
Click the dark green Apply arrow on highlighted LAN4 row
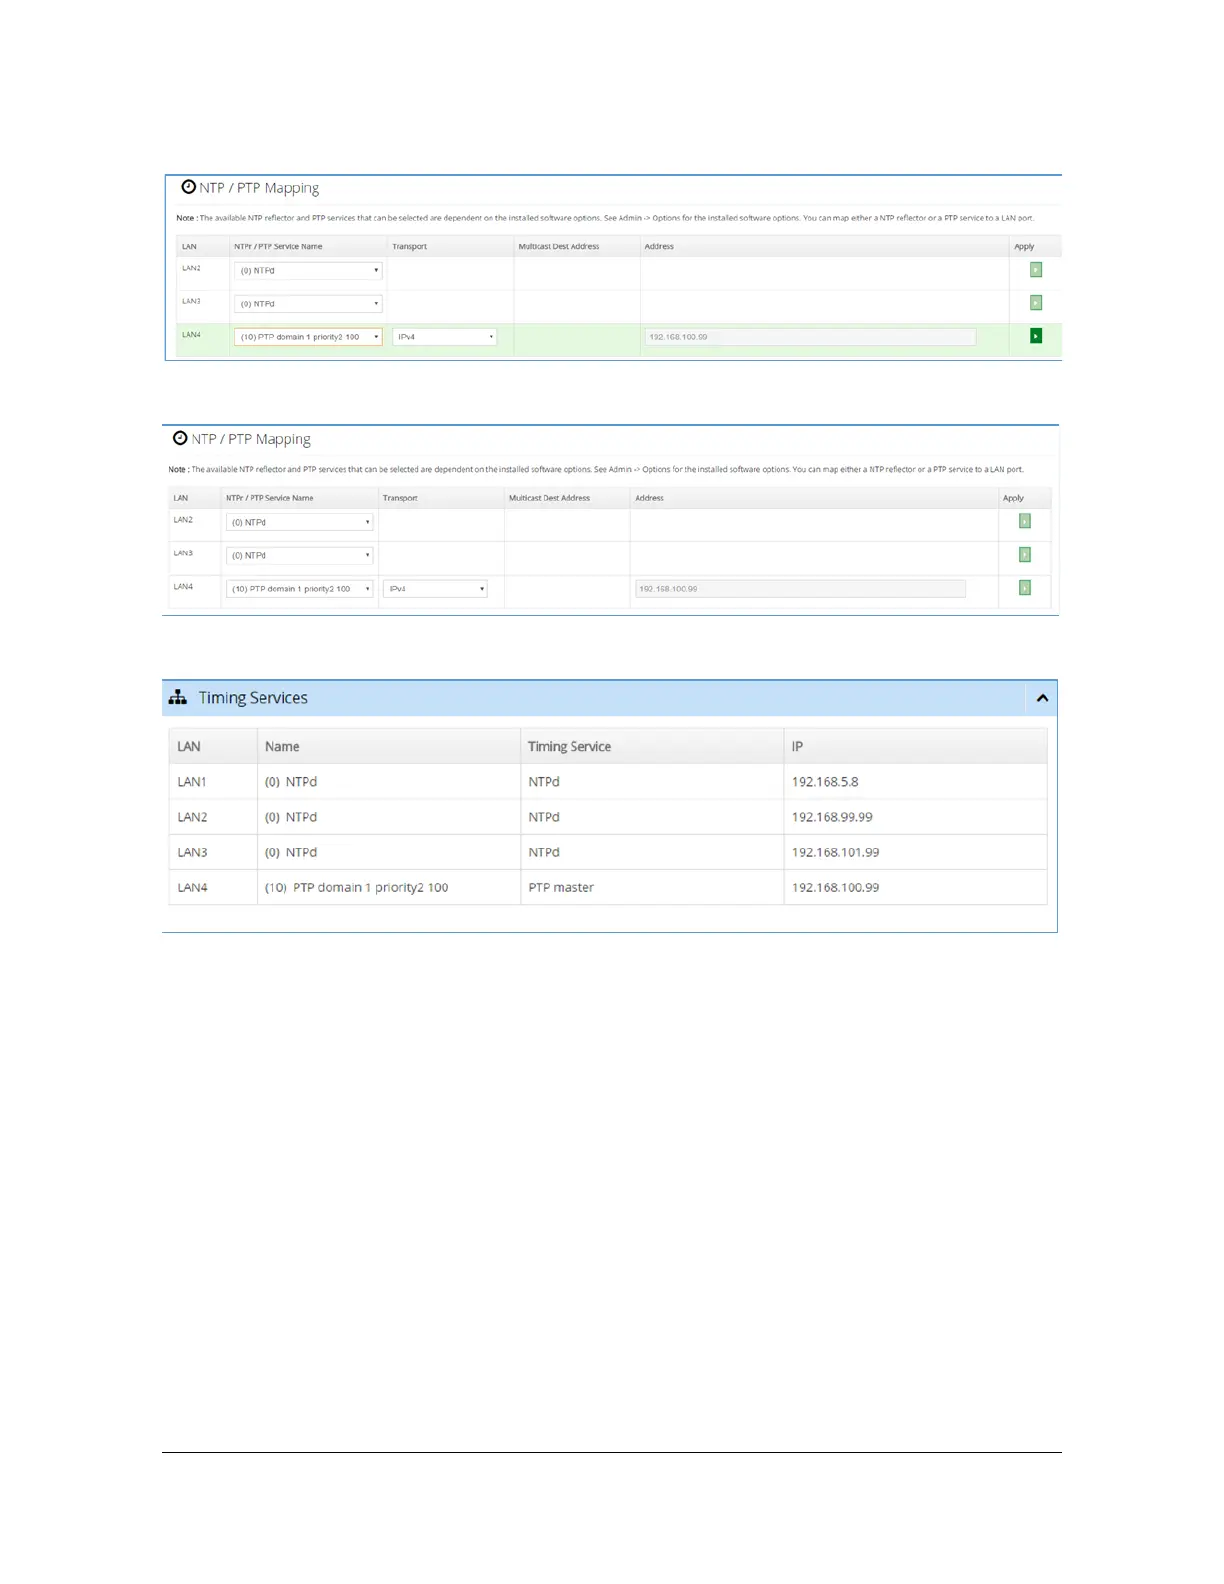1036,336
